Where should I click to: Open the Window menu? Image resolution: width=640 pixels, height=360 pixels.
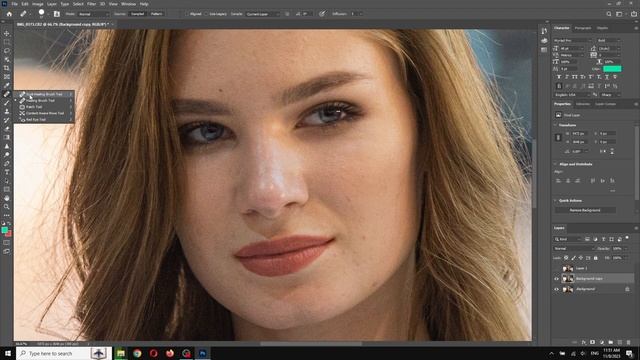128,4
